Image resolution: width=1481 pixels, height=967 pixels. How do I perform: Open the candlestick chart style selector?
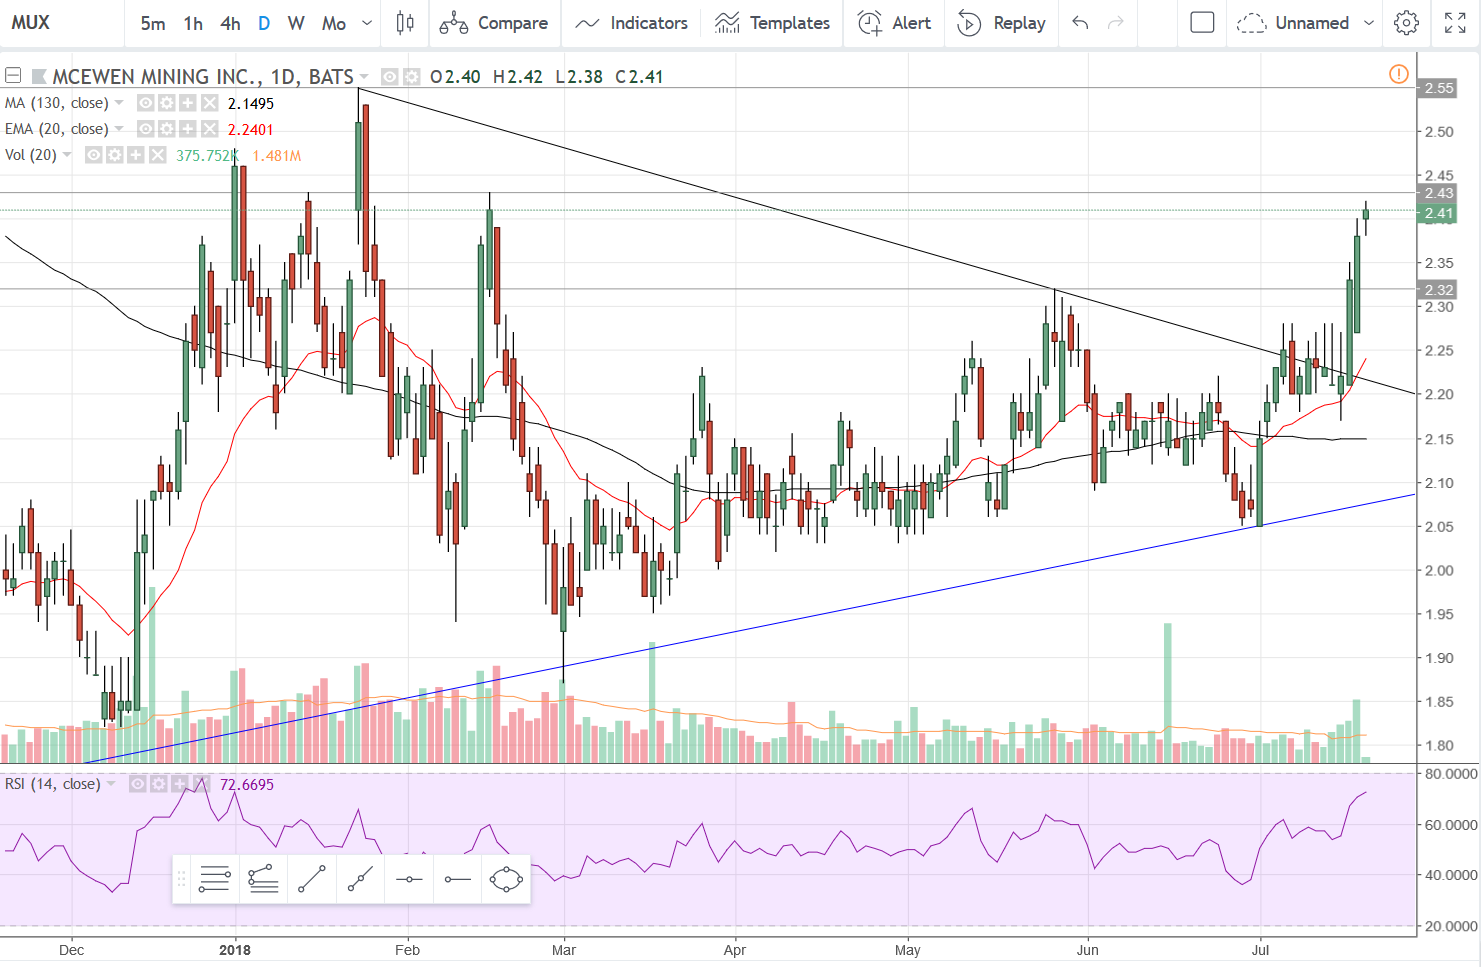[x=405, y=23]
